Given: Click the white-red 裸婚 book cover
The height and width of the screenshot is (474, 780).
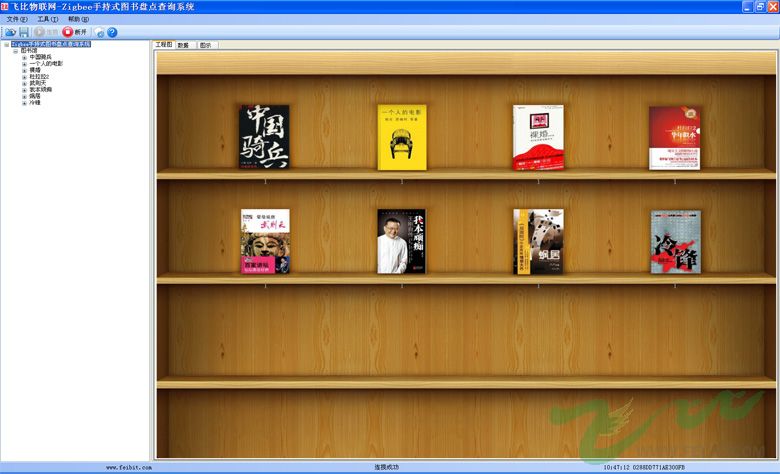Looking at the screenshot, I should (538, 137).
